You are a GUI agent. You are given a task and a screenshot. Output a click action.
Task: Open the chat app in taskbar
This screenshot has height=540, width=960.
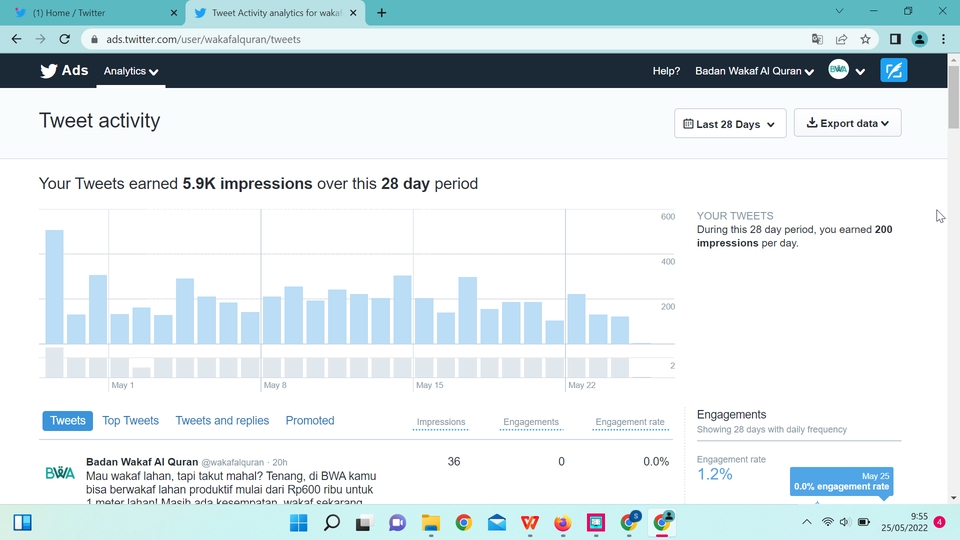click(x=397, y=523)
